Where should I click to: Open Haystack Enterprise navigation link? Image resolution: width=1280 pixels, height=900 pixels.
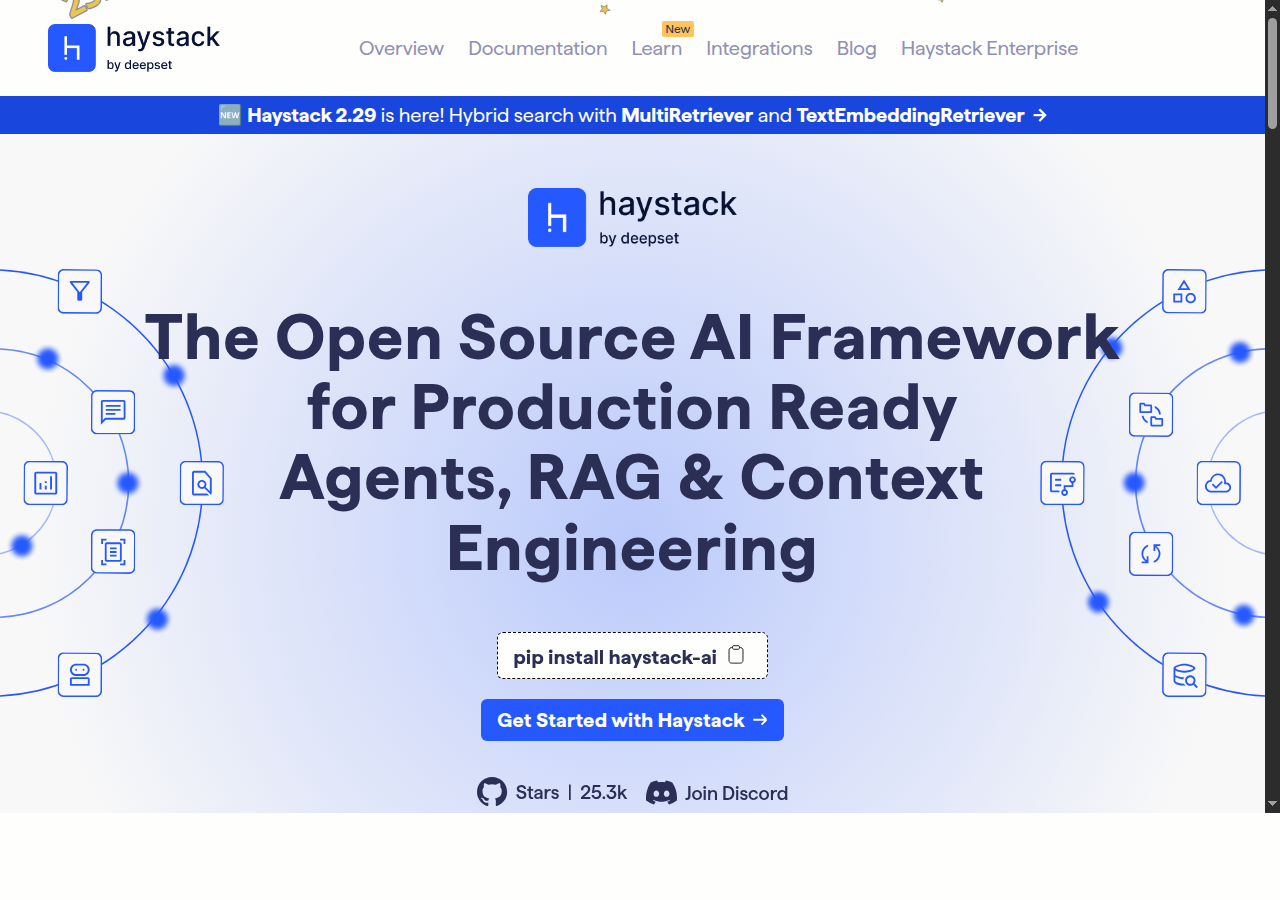[x=989, y=48]
